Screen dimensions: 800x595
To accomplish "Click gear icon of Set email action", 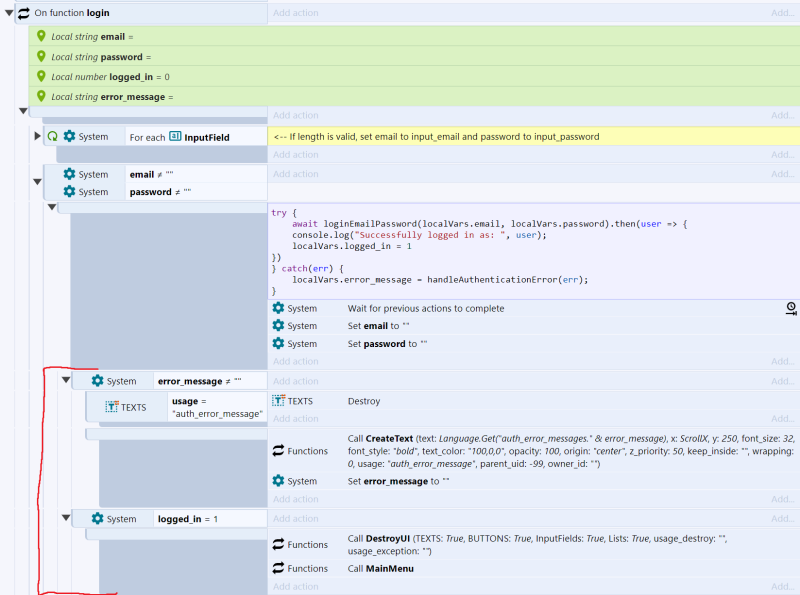I will pyautogui.click(x=278, y=325).
